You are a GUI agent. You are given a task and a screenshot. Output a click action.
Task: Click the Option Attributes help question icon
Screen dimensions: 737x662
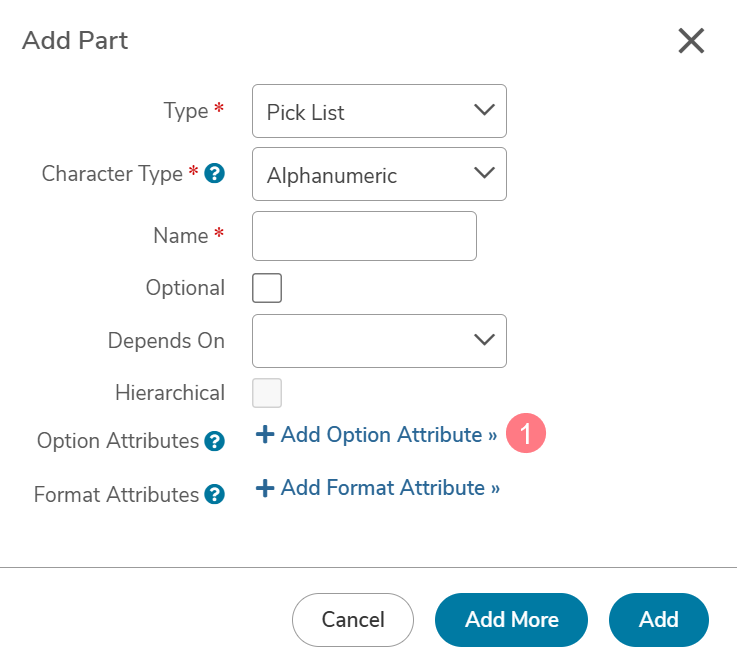[x=214, y=441]
